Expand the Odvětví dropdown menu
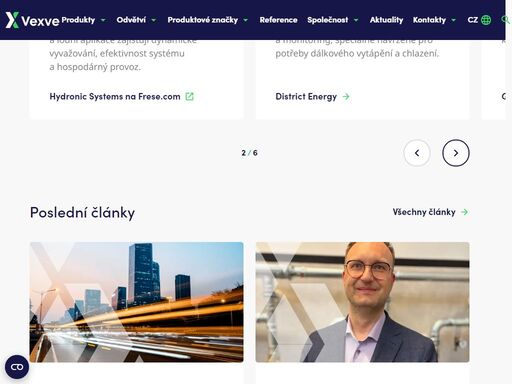512x384 pixels. (x=154, y=20)
